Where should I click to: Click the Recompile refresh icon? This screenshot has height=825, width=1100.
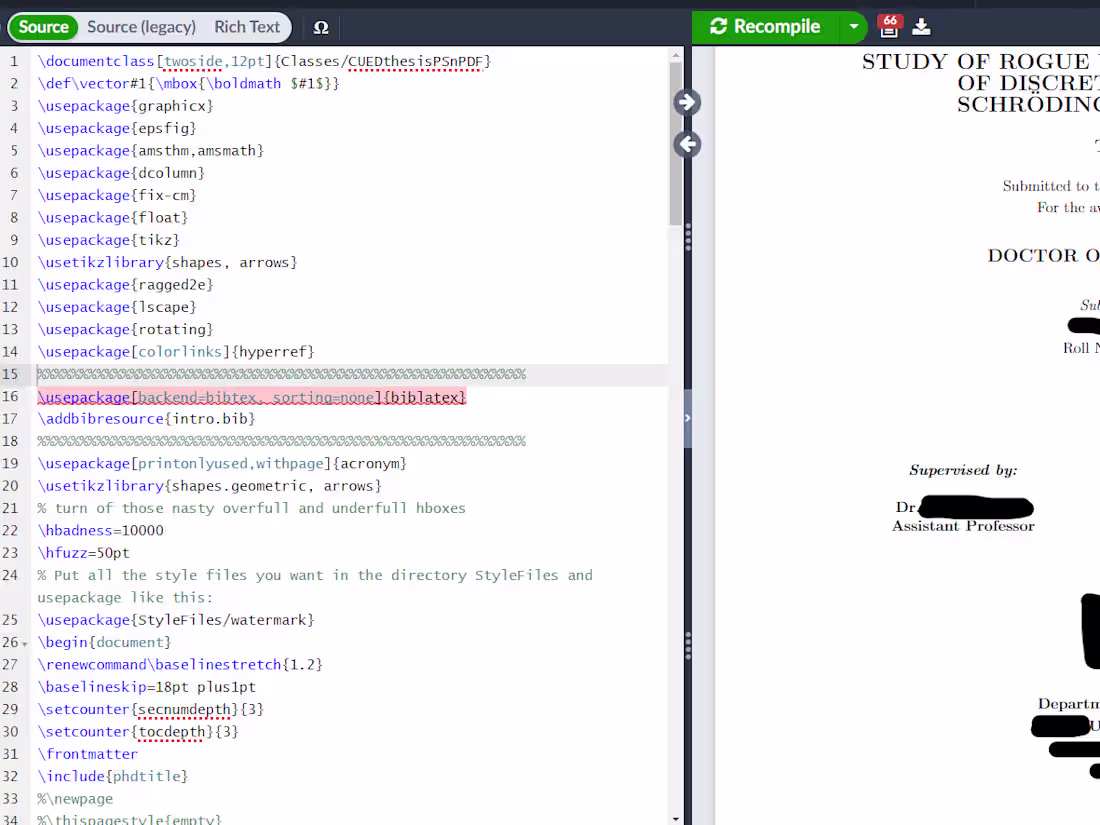tap(718, 27)
